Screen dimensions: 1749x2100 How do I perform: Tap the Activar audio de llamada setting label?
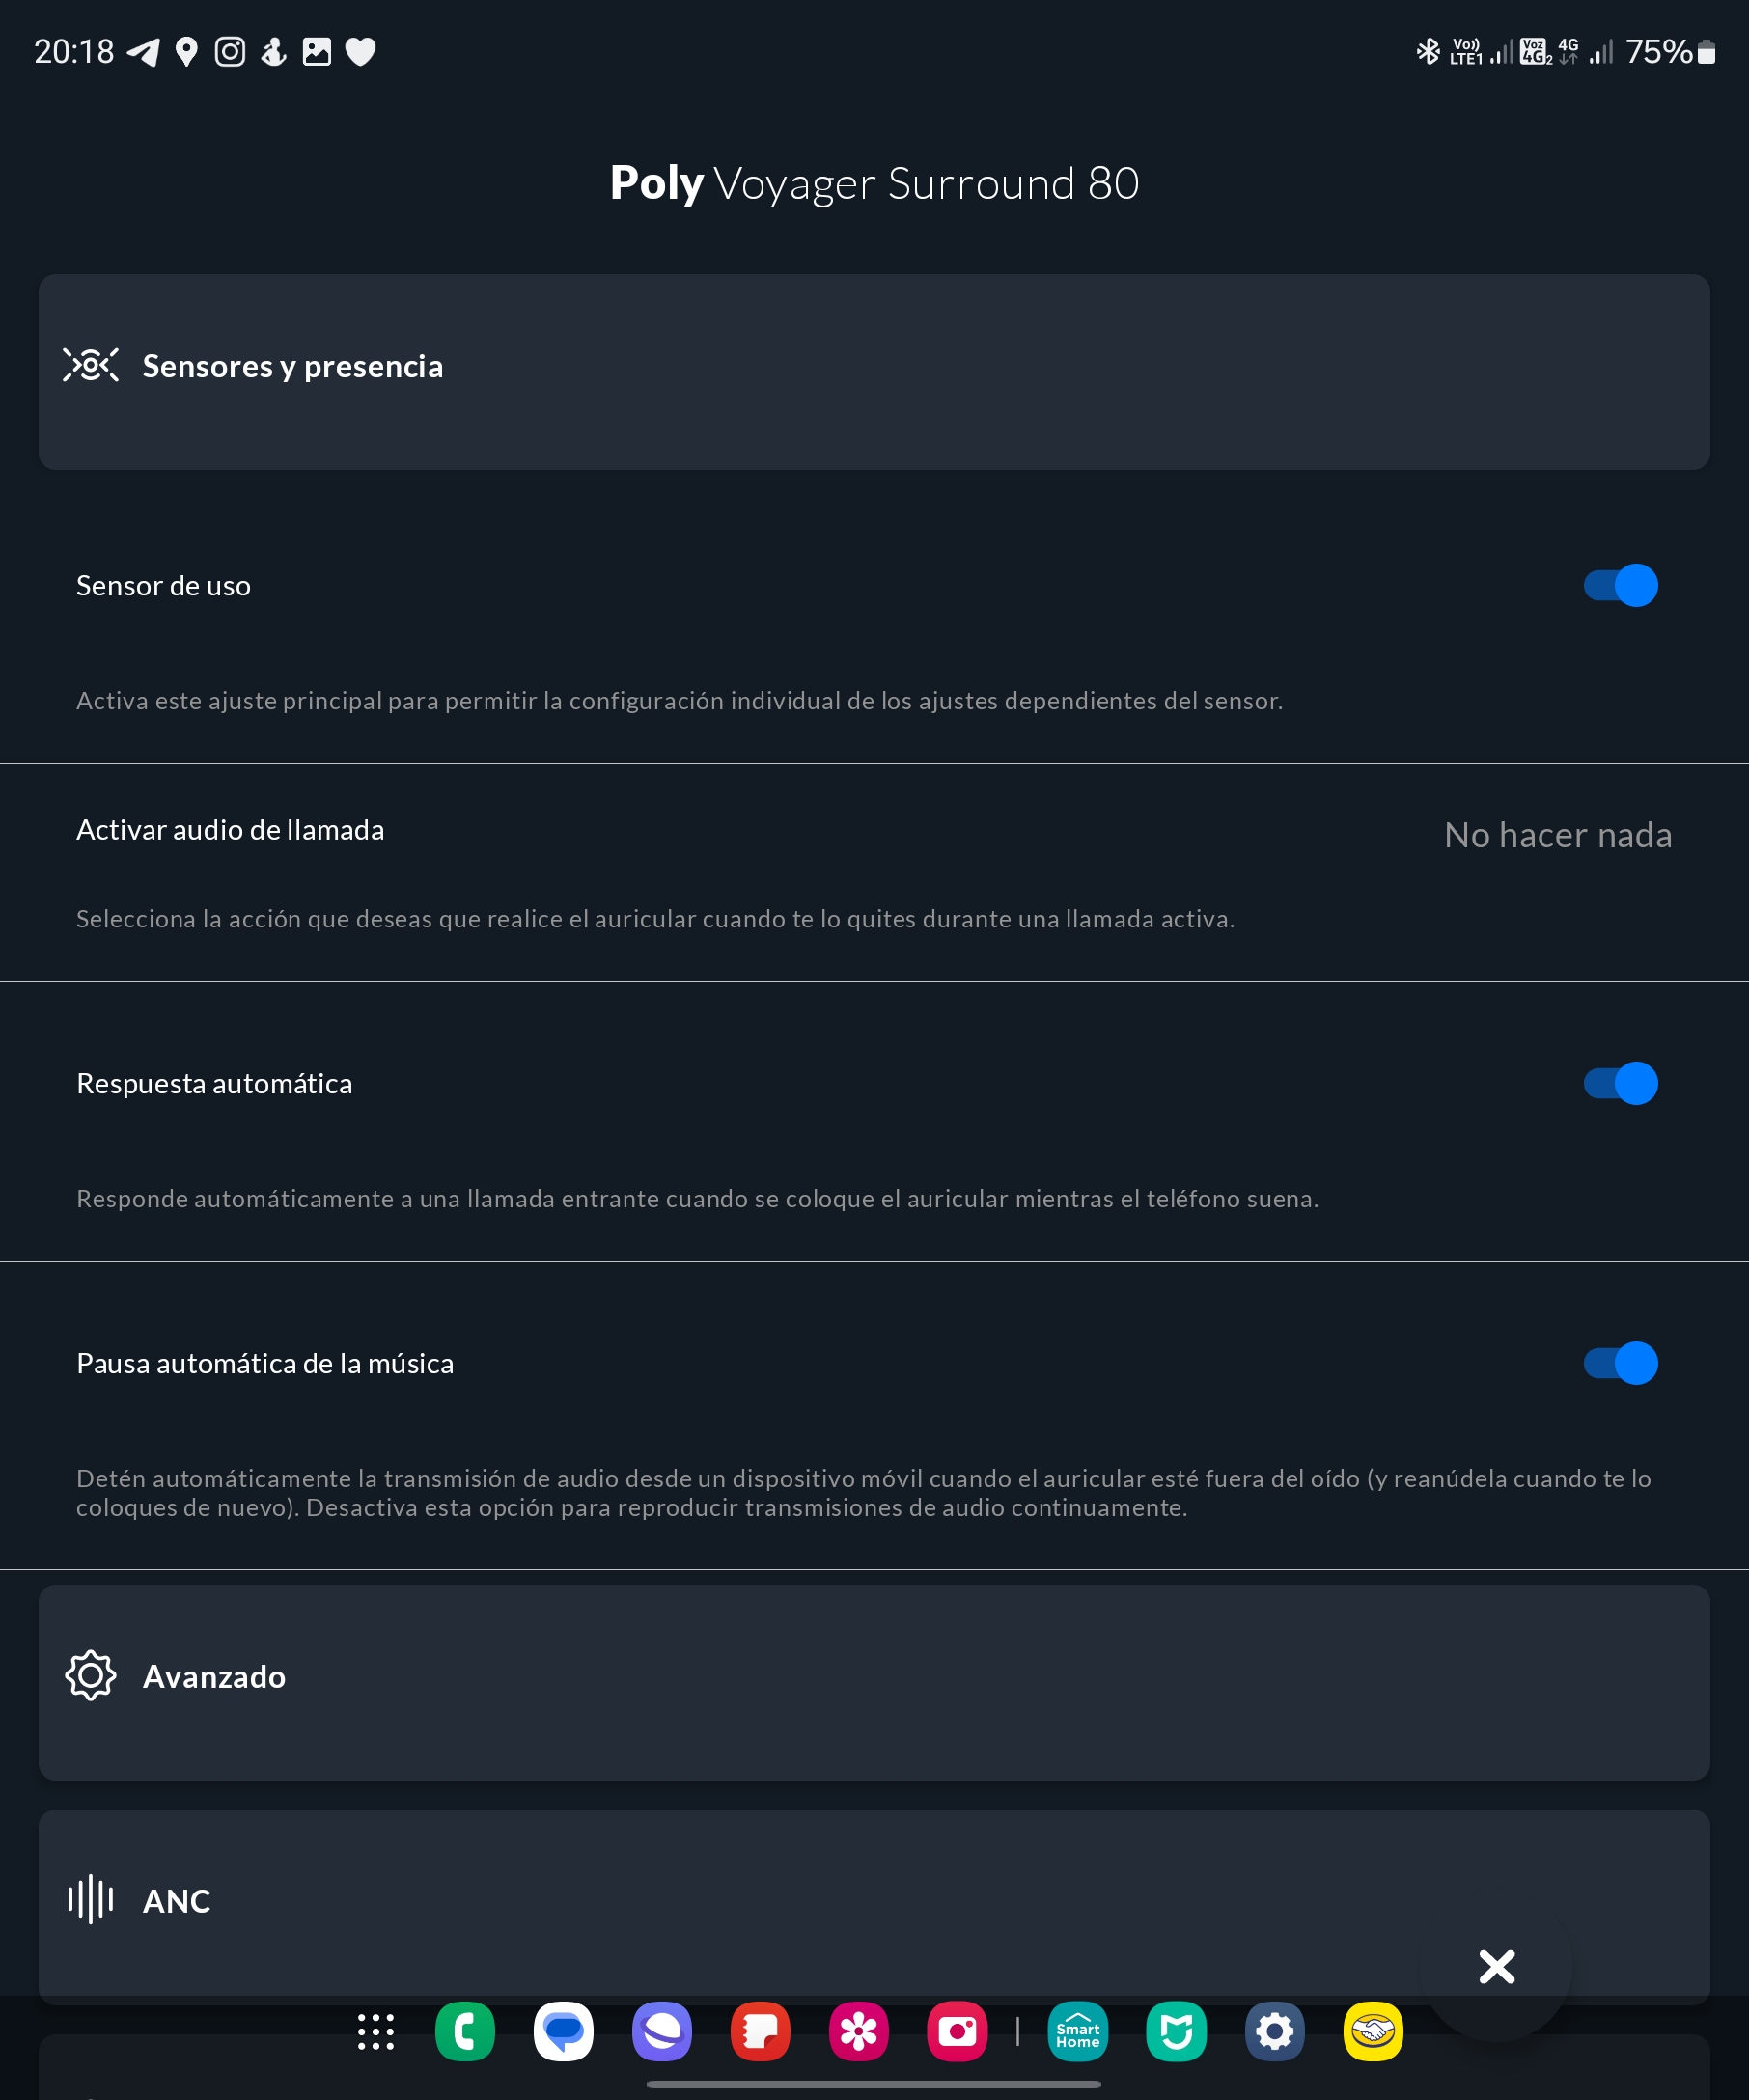coord(230,830)
